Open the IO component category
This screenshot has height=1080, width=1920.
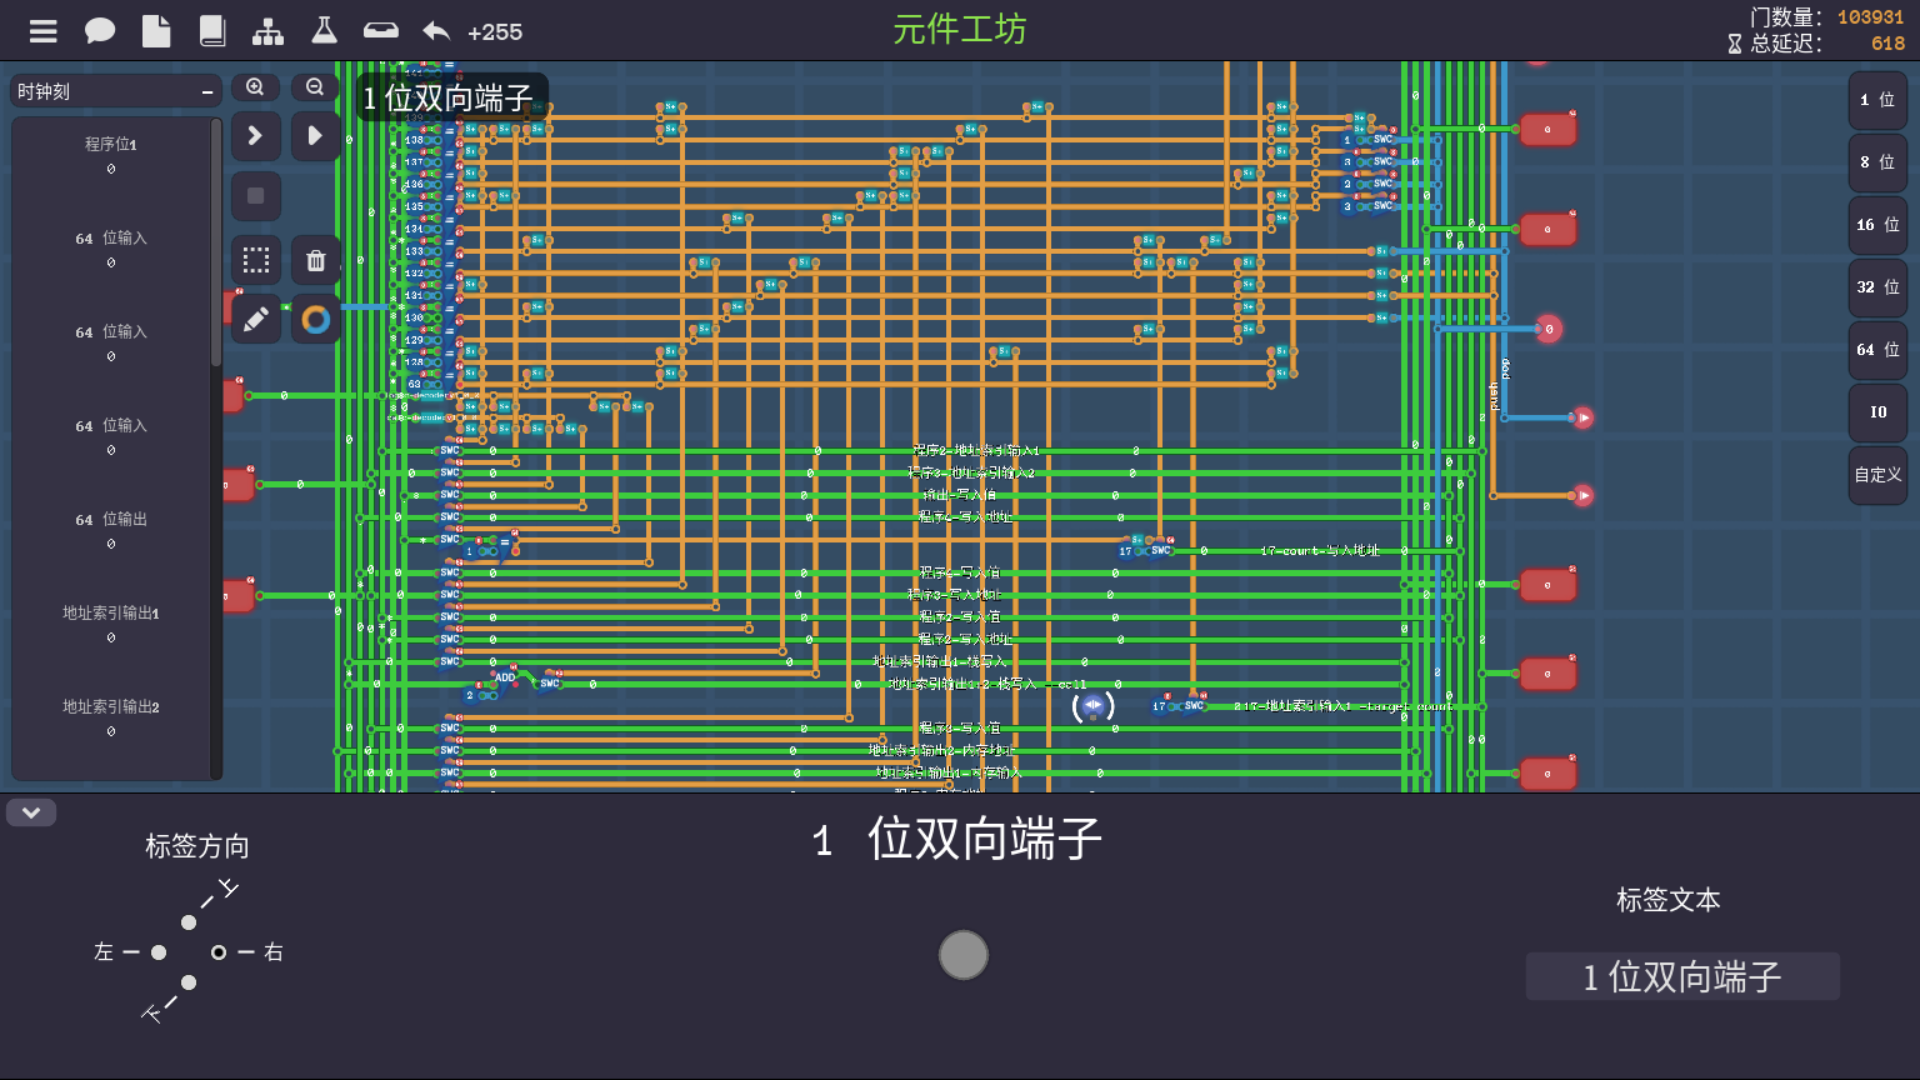1877,412
